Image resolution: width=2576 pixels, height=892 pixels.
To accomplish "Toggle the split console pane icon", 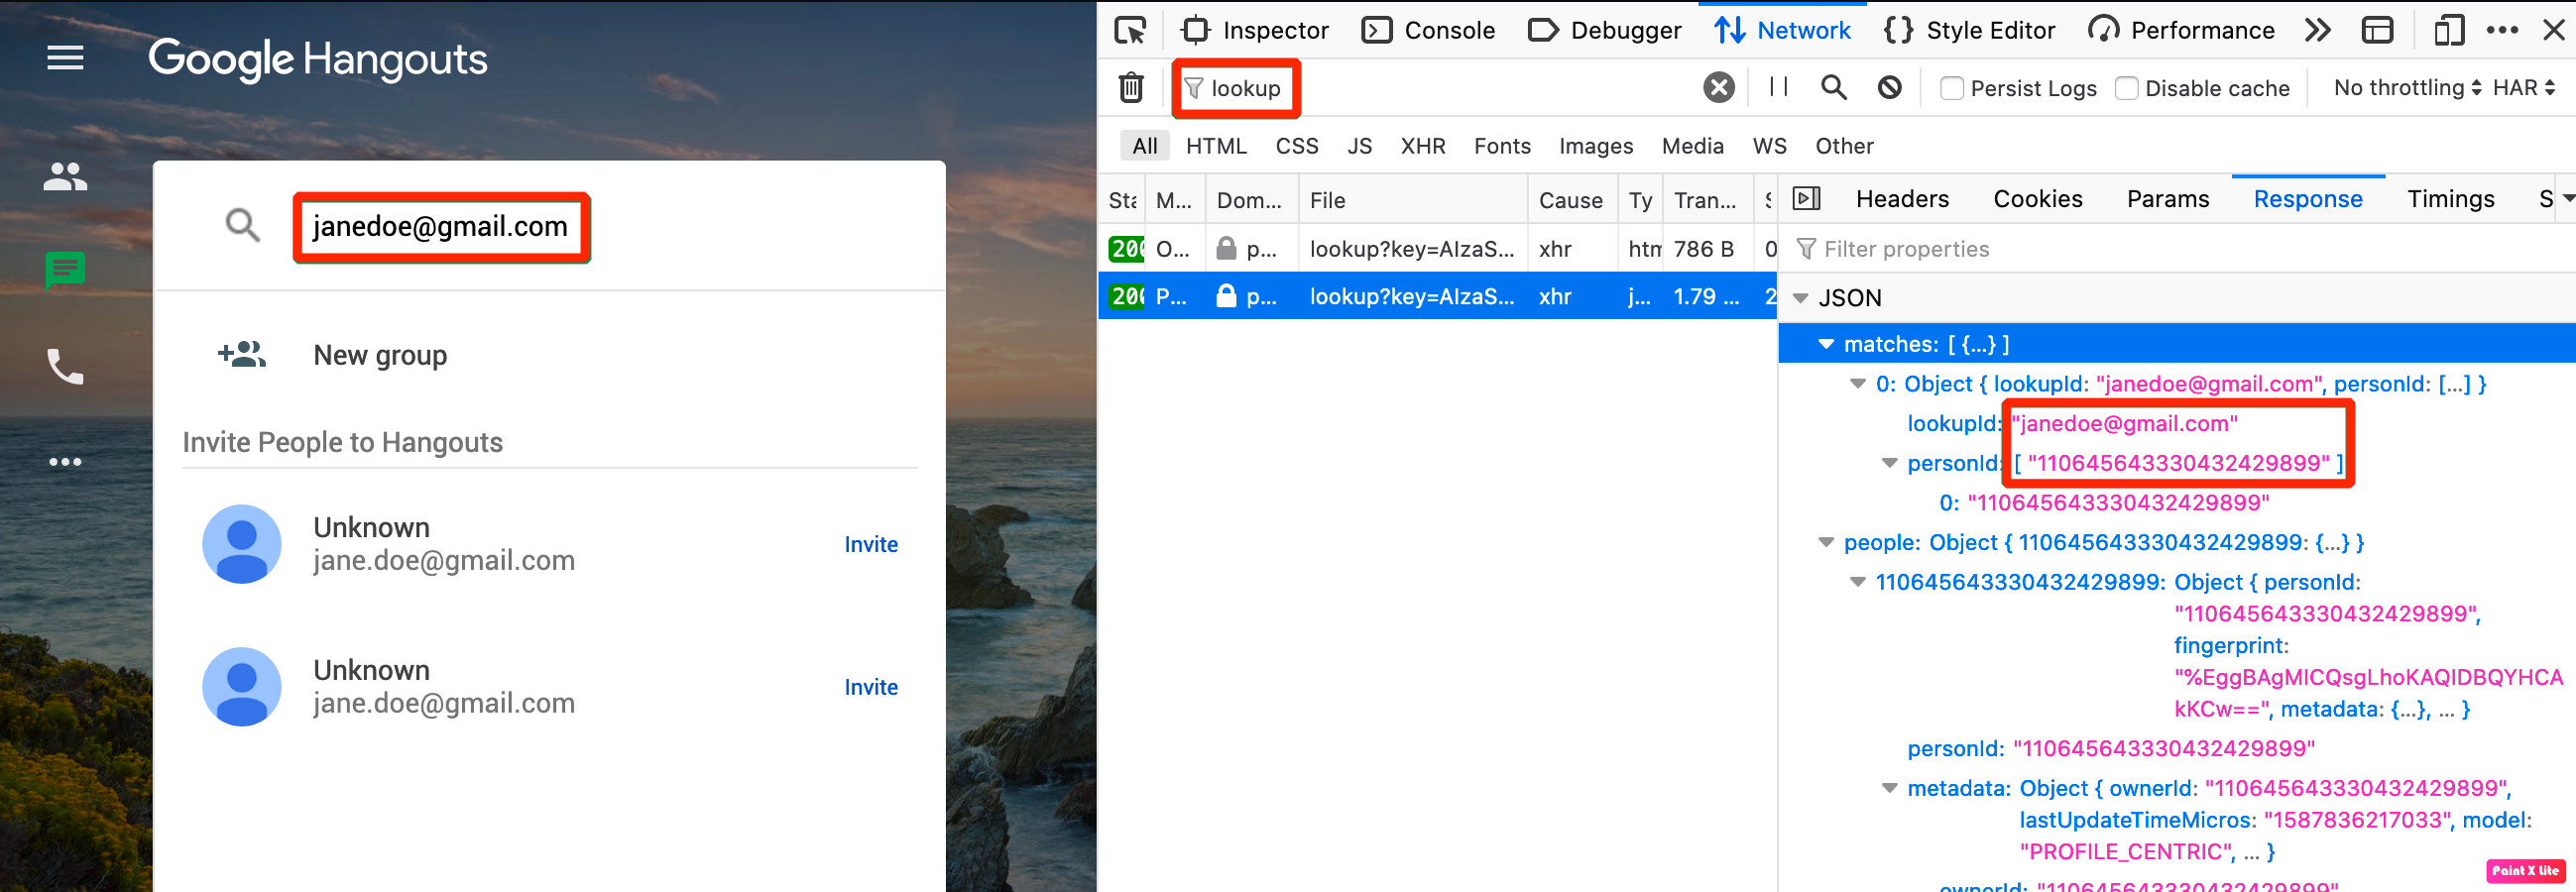I will coord(2378,31).
